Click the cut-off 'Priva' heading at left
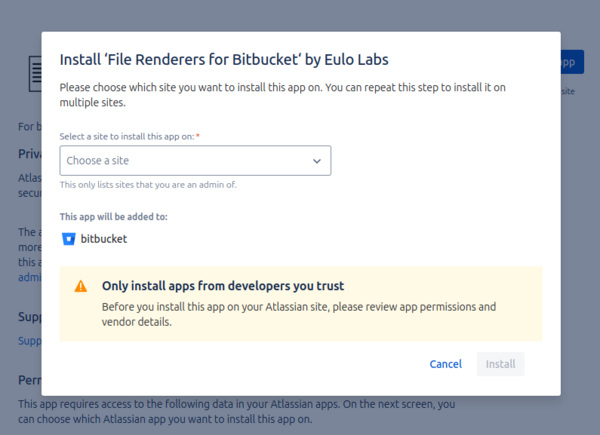The image size is (600, 435). 30,153
